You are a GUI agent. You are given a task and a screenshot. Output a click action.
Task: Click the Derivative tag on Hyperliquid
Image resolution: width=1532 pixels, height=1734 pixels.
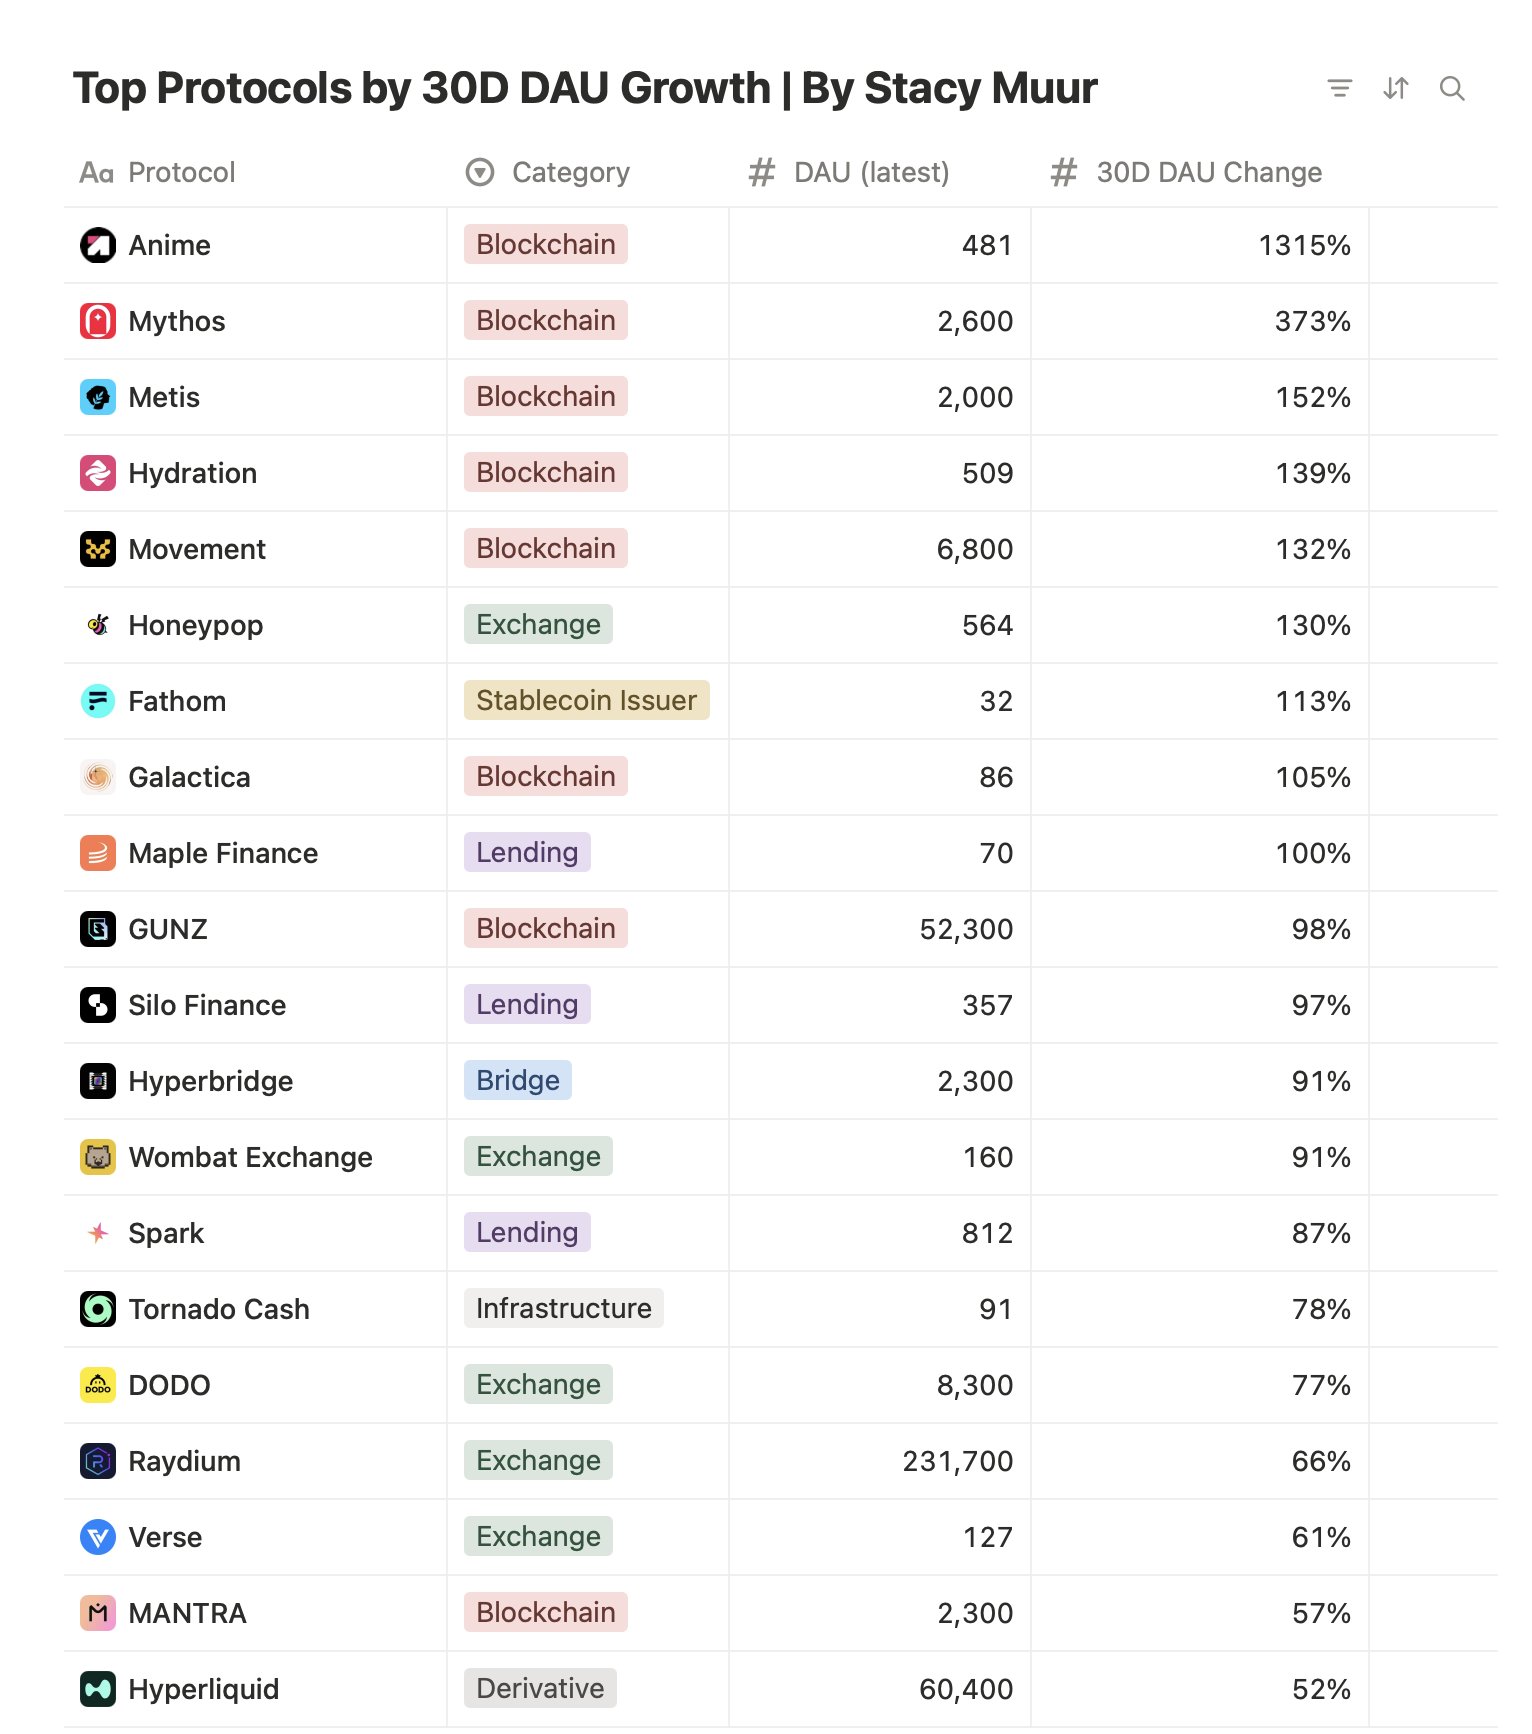[x=540, y=1688]
